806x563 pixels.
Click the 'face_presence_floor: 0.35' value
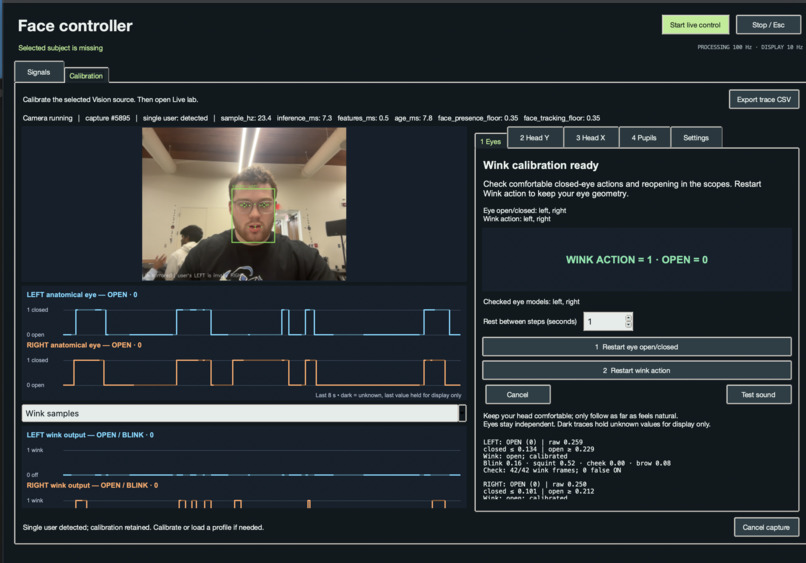(x=478, y=118)
